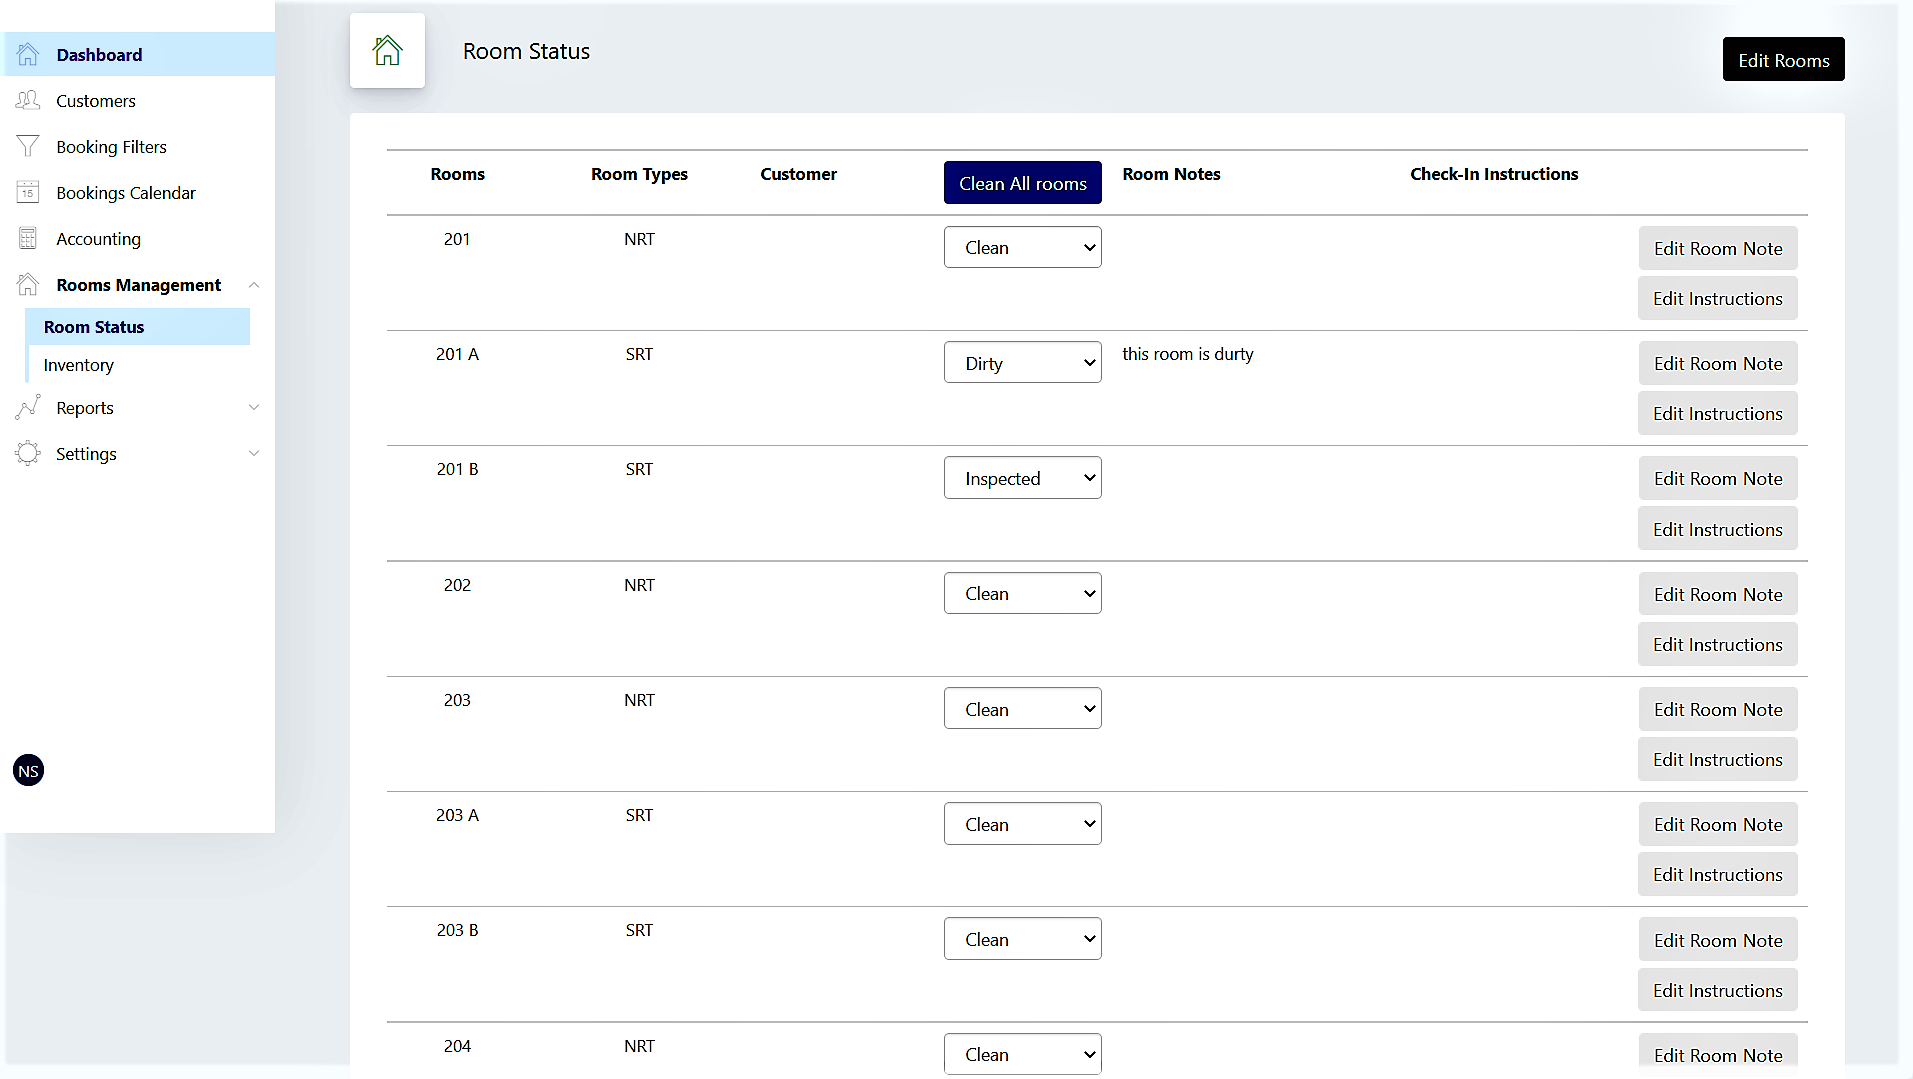Expand the Reports submenu chevron
This screenshot has height=1079, width=1913.
pos(254,407)
